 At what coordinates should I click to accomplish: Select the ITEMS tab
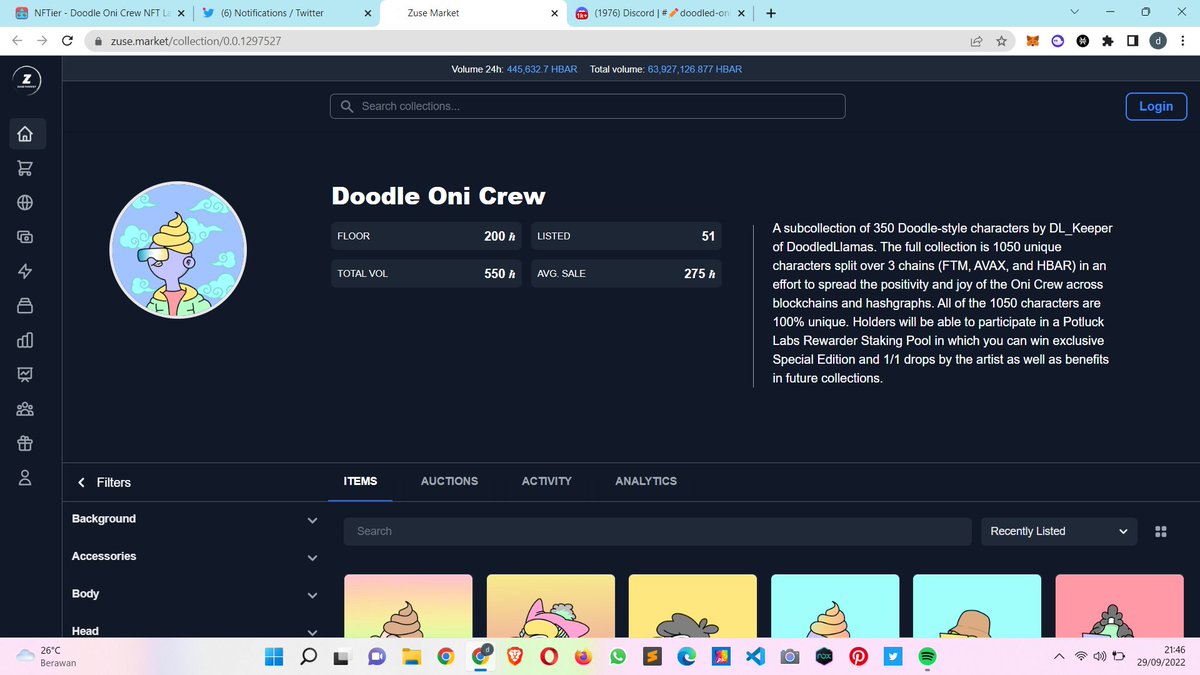(360, 481)
